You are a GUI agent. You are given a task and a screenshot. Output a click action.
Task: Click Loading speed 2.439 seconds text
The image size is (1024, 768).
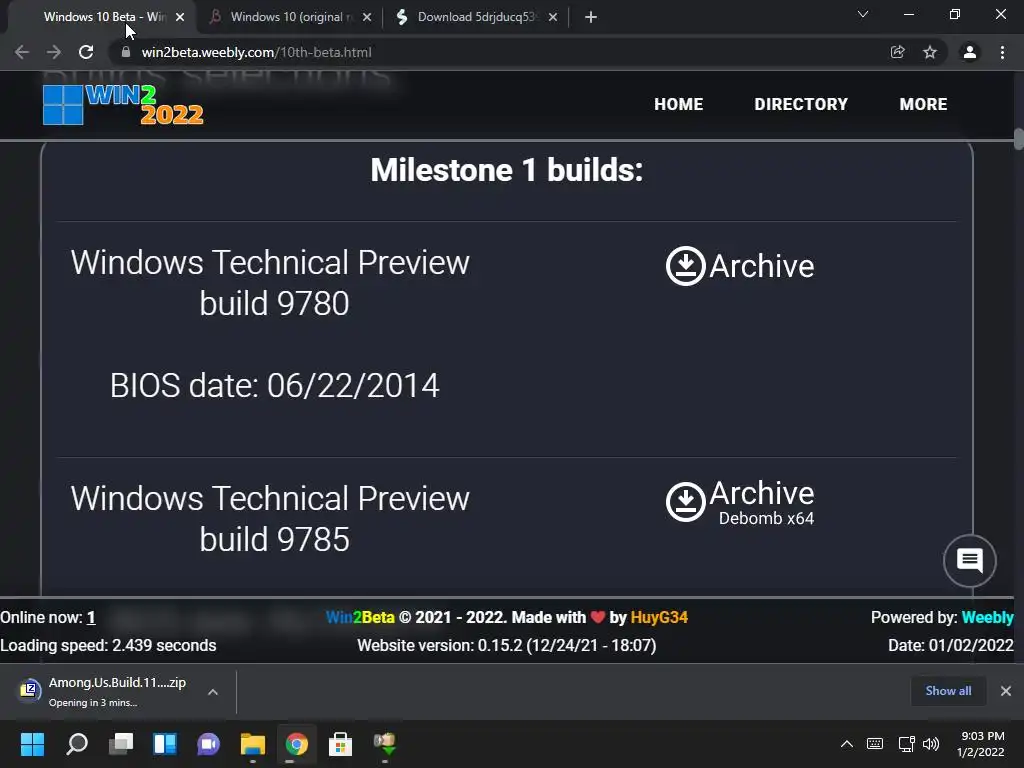click(x=108, y=646)
